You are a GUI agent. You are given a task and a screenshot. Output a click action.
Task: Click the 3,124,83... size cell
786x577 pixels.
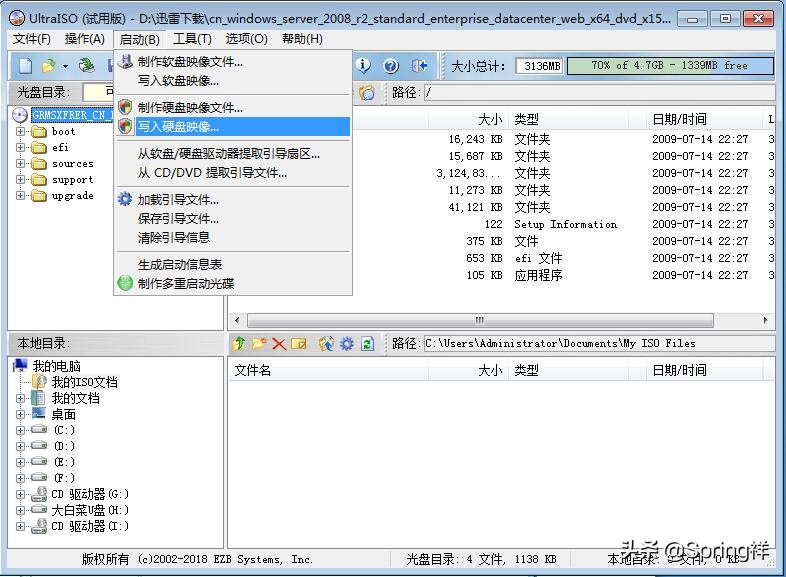[468, 173]
